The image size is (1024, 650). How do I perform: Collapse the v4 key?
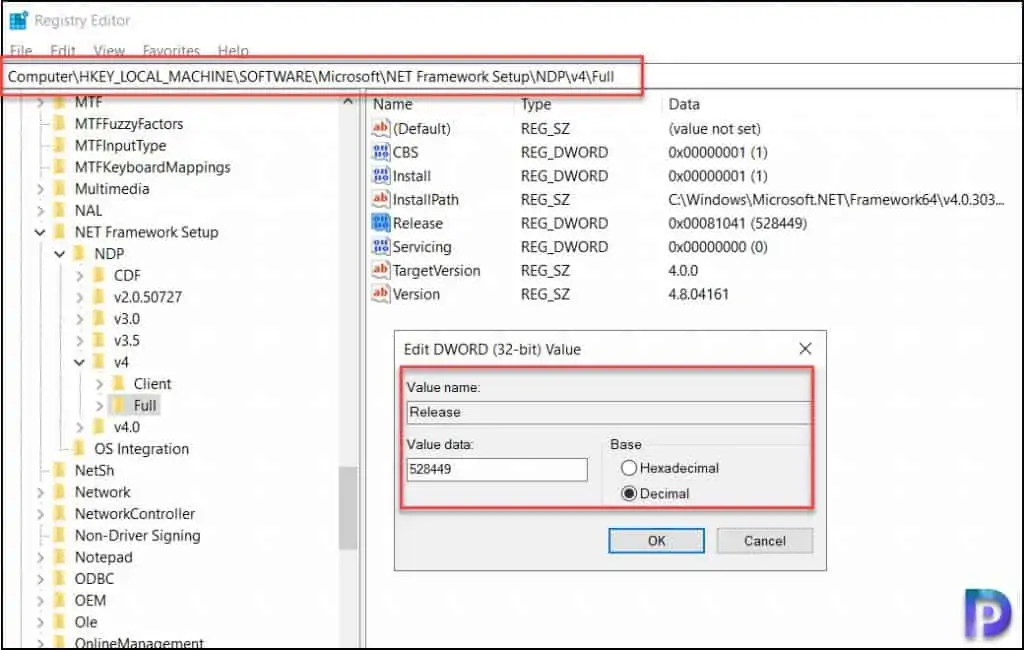click(79, 362)
